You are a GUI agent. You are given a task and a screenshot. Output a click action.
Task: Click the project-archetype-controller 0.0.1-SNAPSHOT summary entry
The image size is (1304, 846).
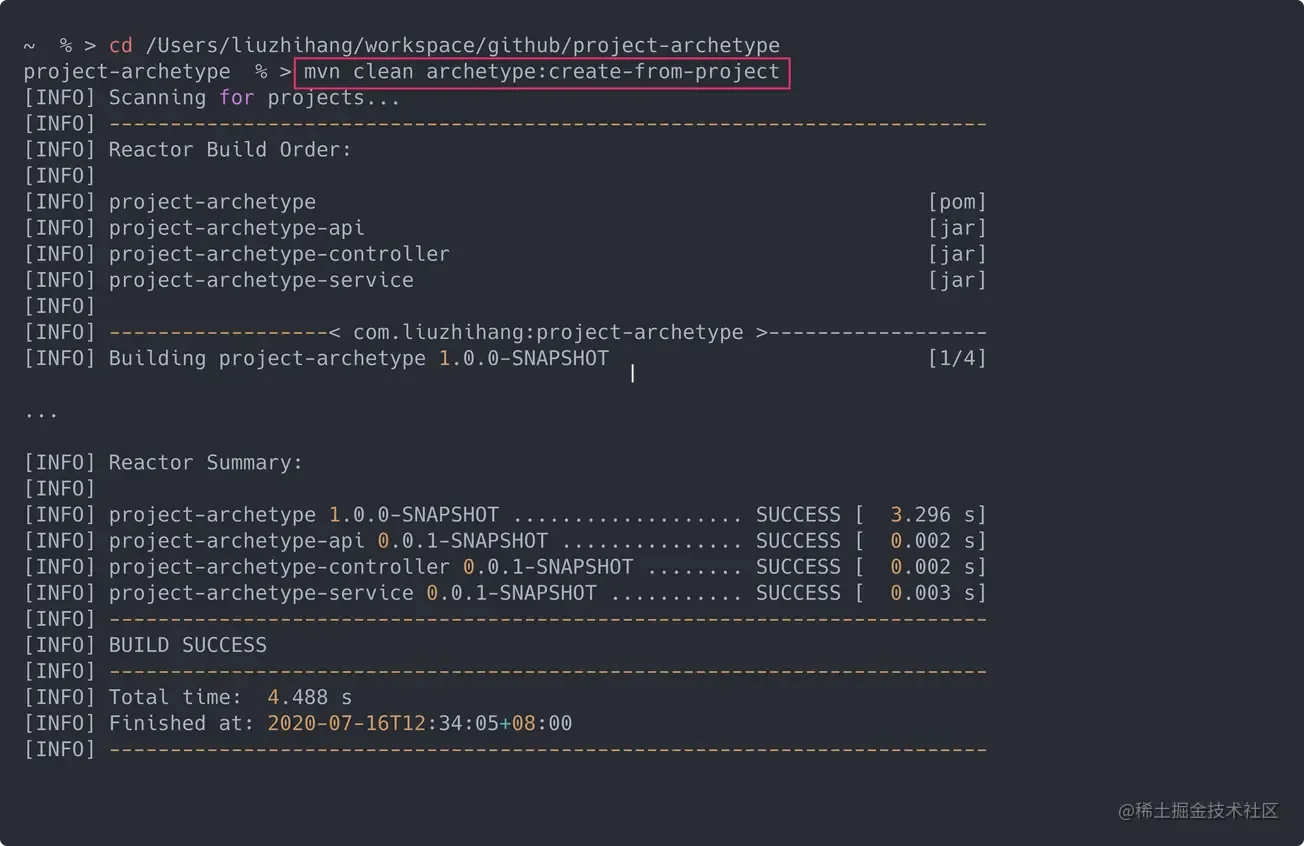point(370,567)
